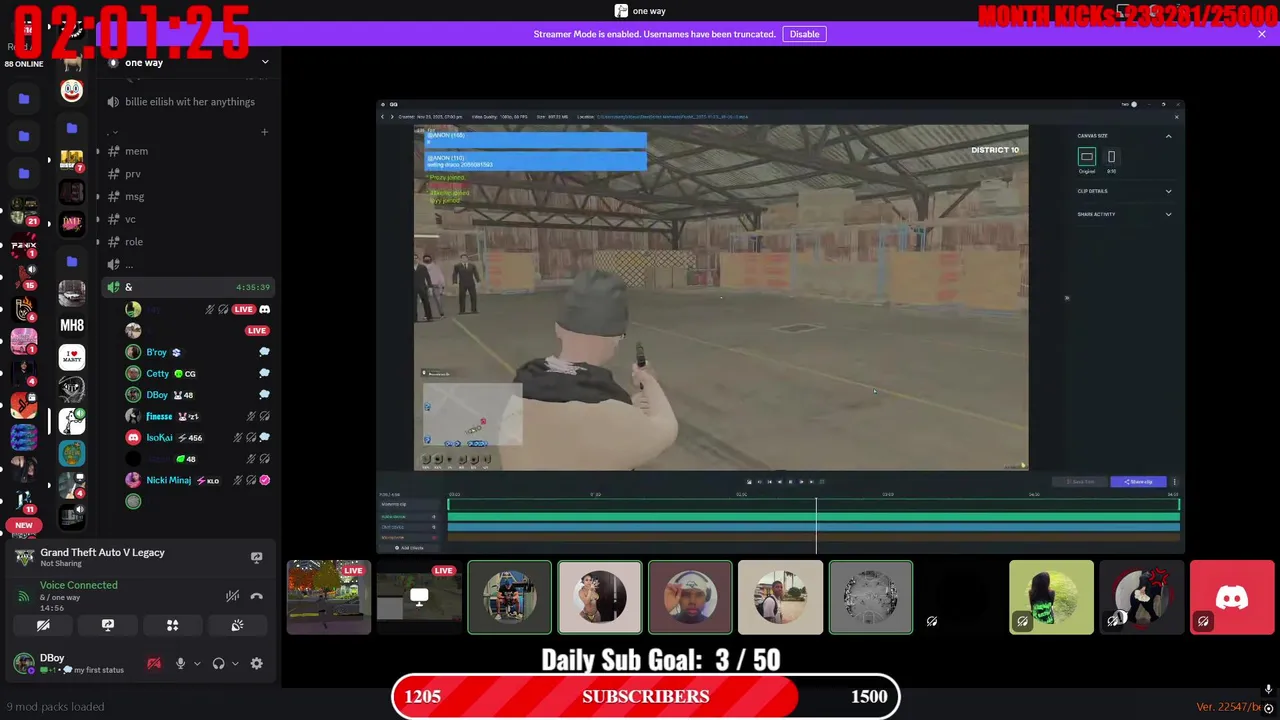Select the '&' voice channel
Viewport: 1280px width, 720px height.
188,287
